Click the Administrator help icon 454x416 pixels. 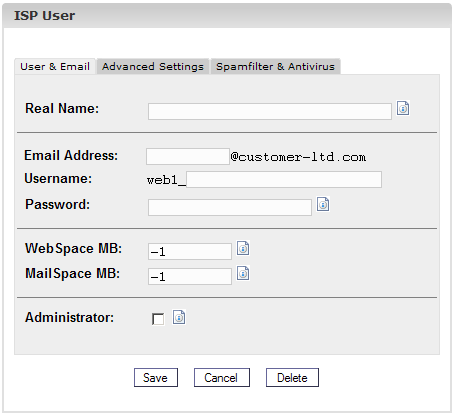(x=179, y=317)
